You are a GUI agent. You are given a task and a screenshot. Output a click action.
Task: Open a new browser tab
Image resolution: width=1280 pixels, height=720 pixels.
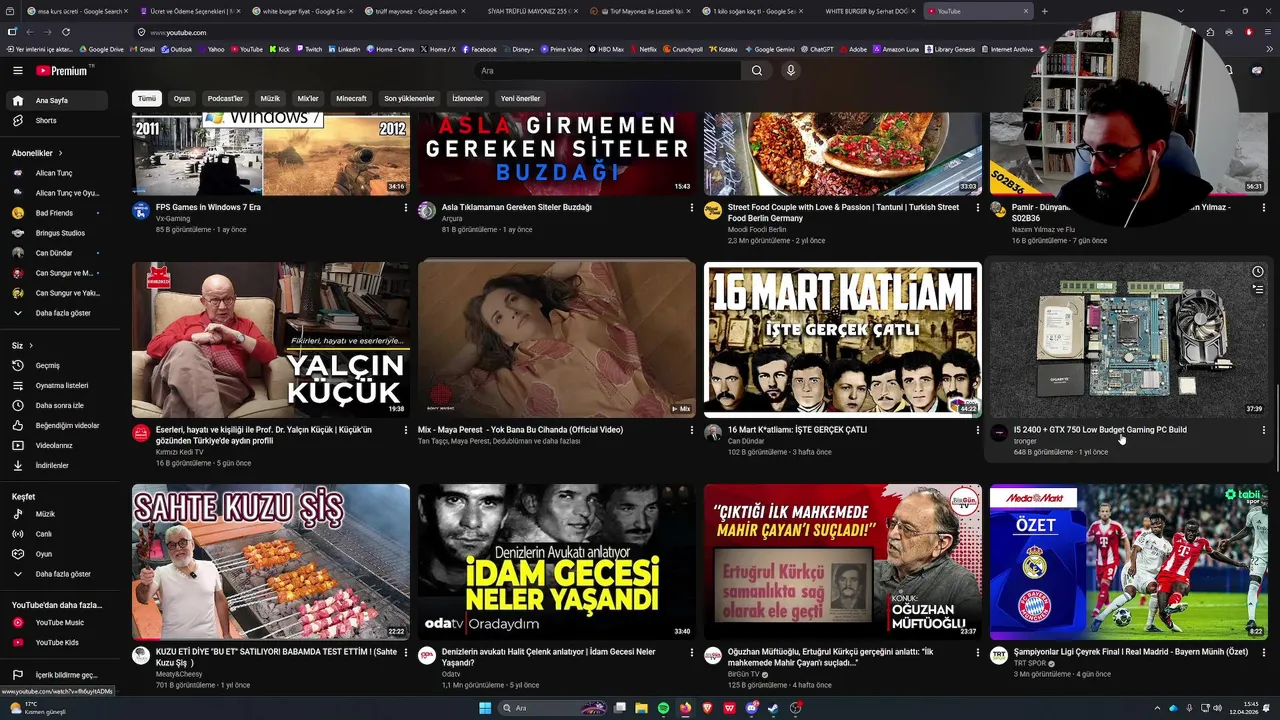point(1045,11)
